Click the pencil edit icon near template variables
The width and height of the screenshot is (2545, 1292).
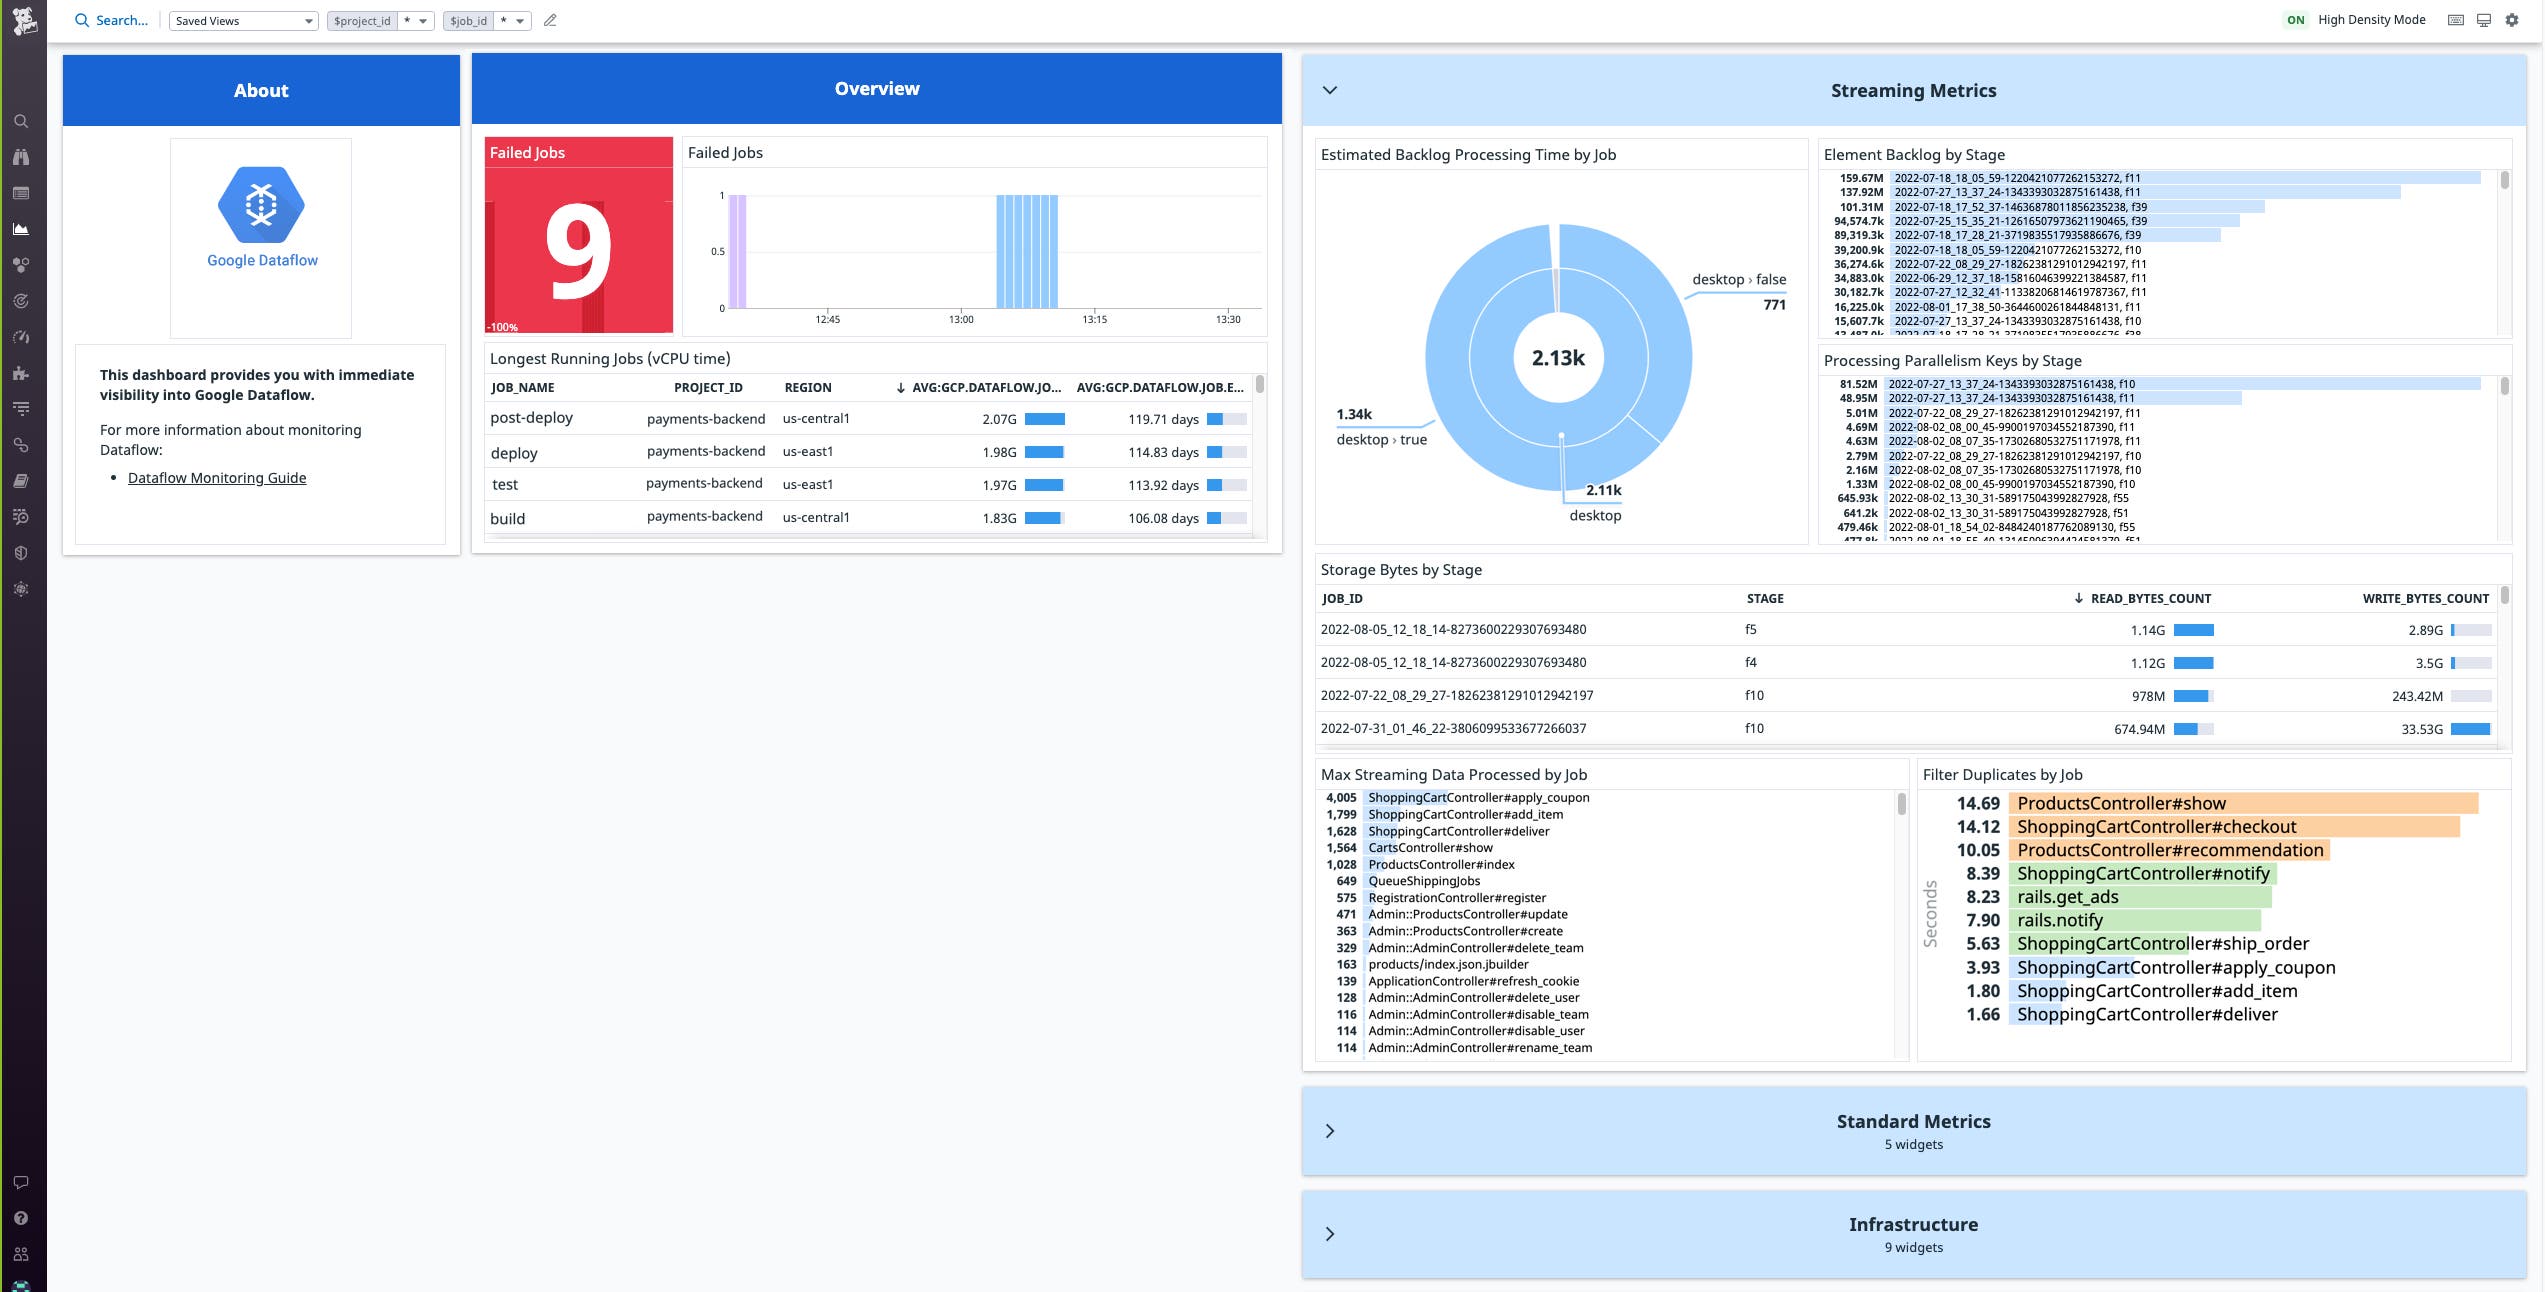(x=550, y=19)
